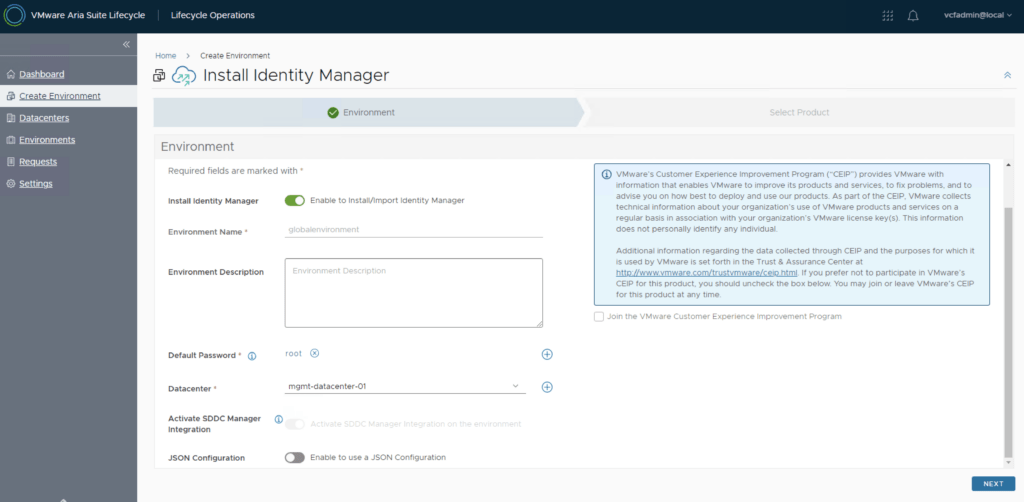The width and height of the screenshot is (1024, 502).
Task: Check Join the VMware Customer Experience Improvement Program
Action: pyautogui.click(x=599, y=316)
